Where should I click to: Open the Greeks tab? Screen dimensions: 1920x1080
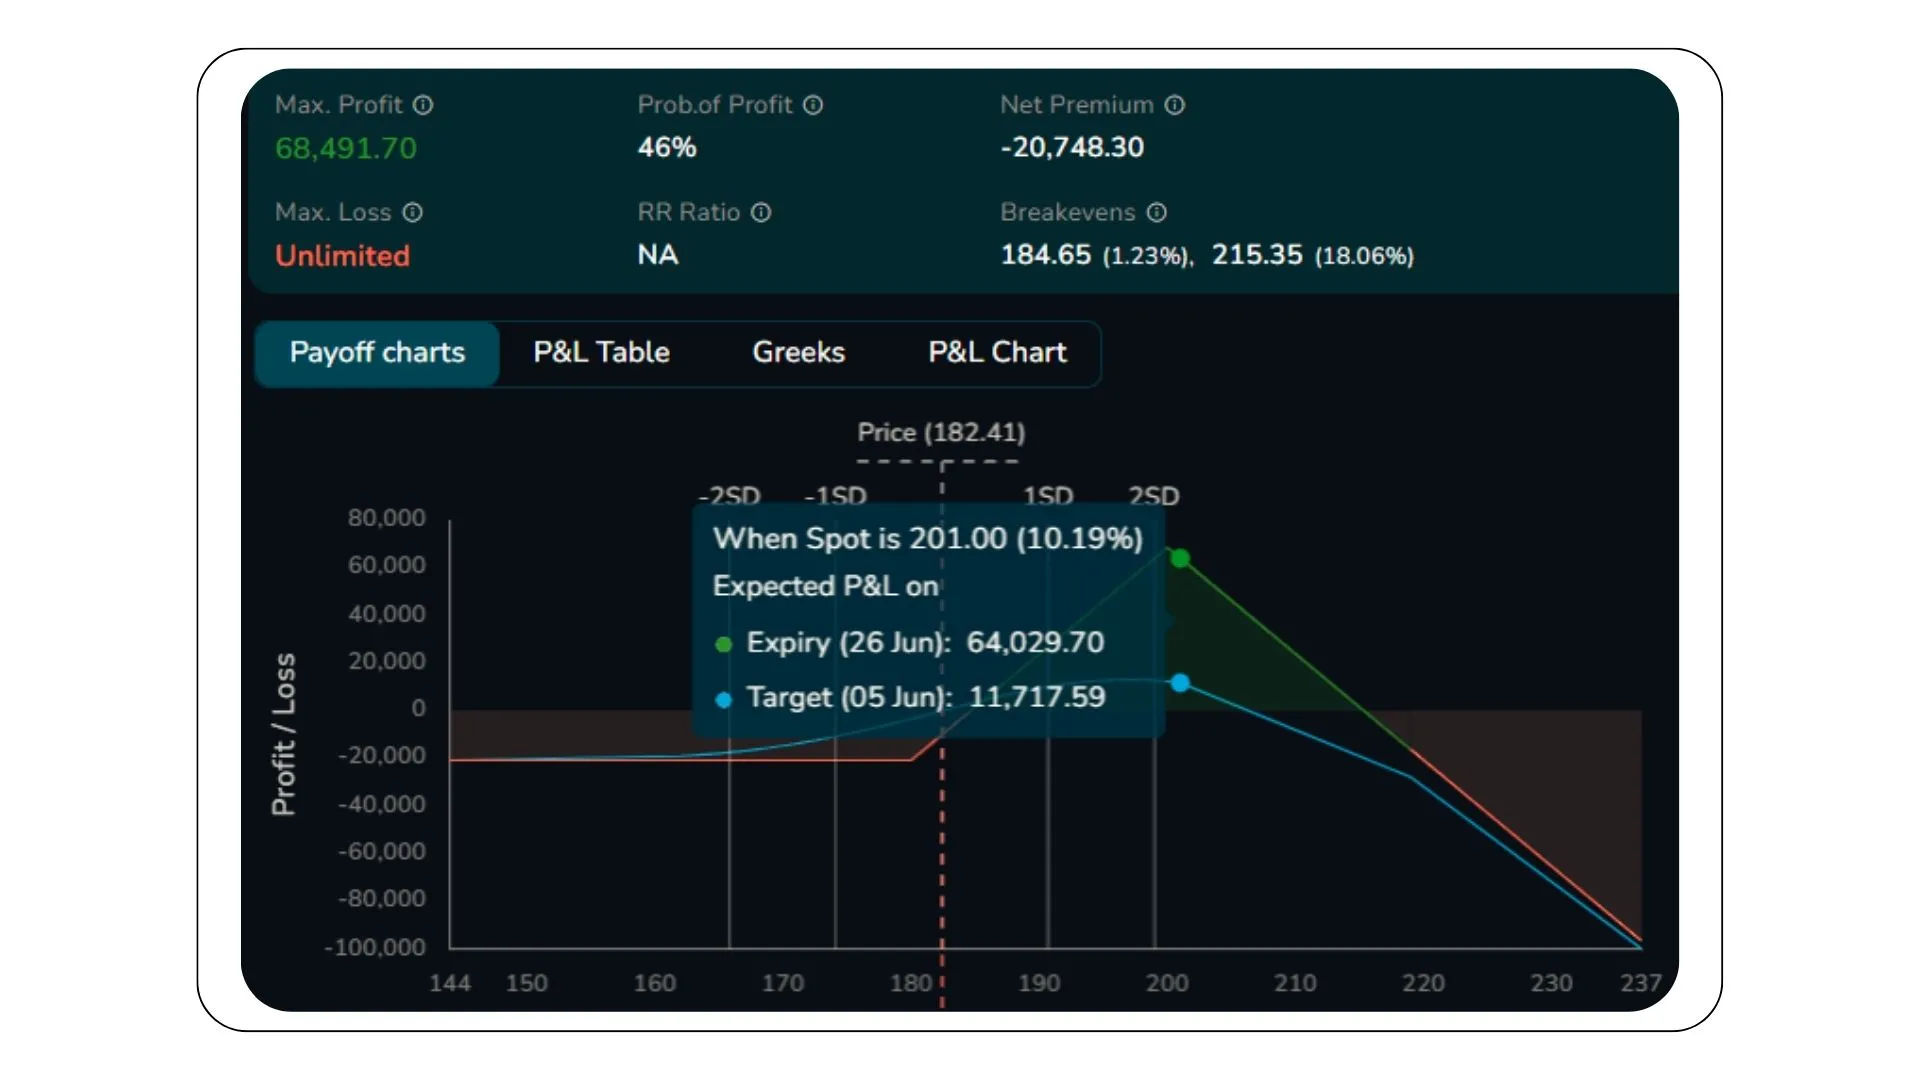tap(798, 352)
